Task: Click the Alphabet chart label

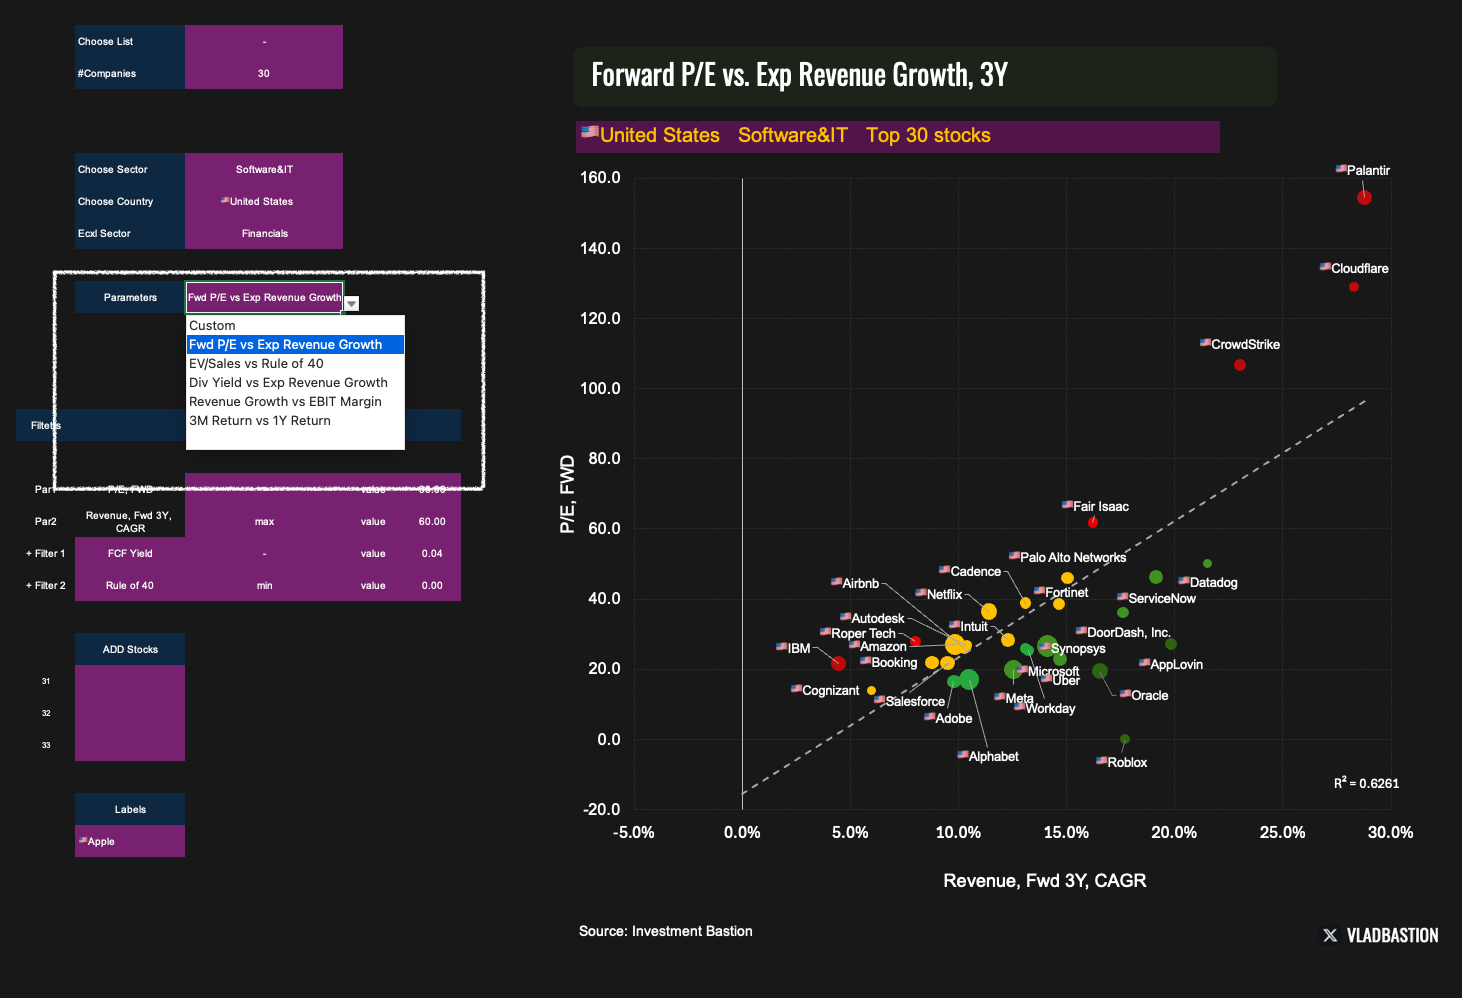Action: pos(988,756)
